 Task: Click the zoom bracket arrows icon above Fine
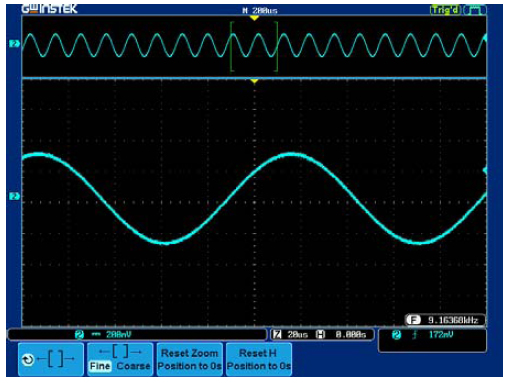[x=120, y=352]
